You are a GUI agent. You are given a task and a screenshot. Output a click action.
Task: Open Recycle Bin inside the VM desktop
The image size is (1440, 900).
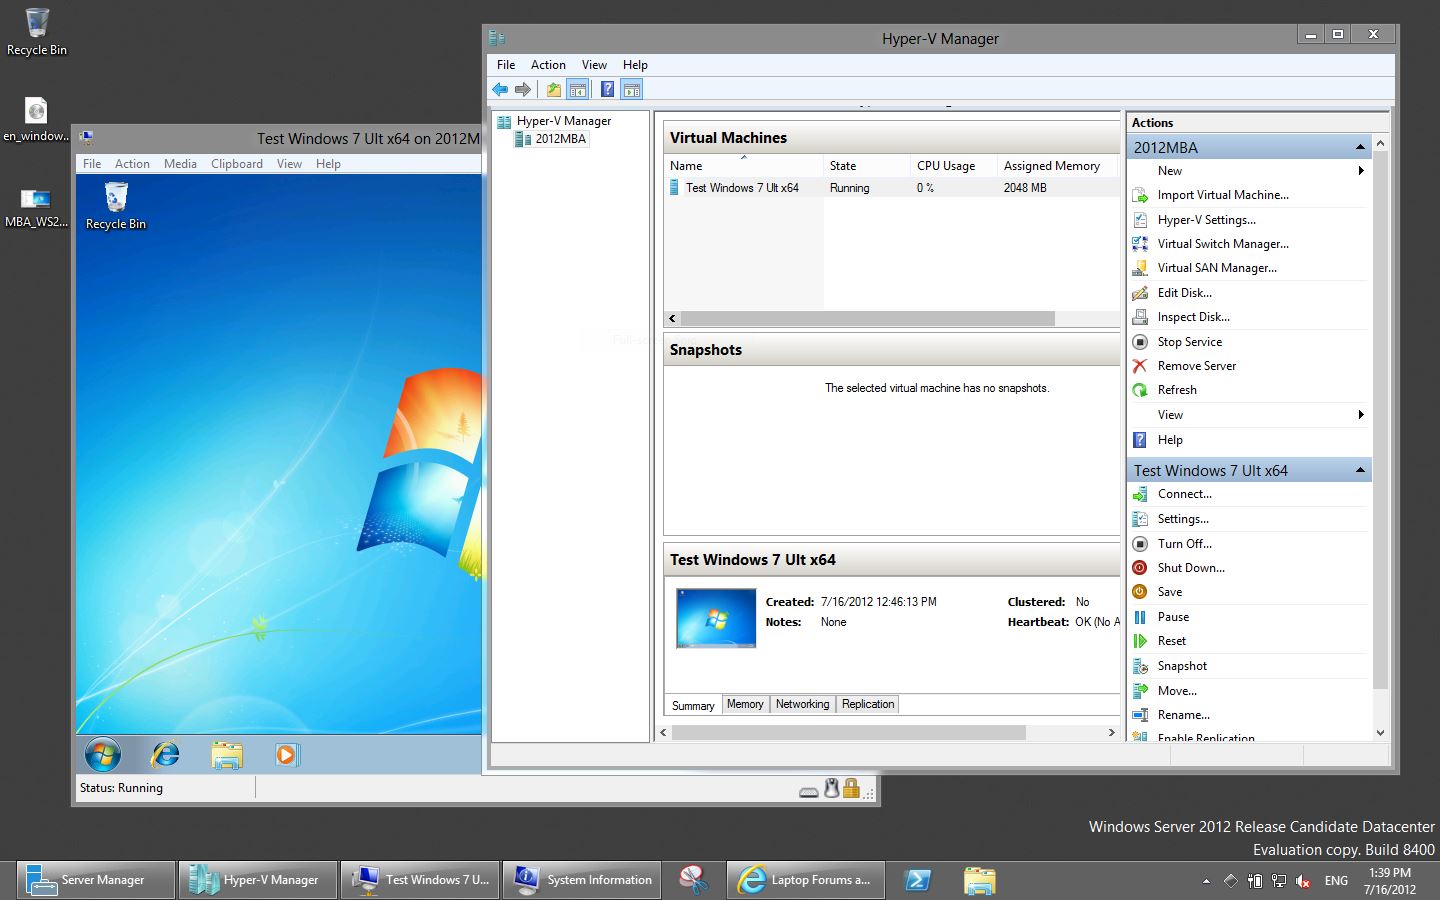(116, 206)
